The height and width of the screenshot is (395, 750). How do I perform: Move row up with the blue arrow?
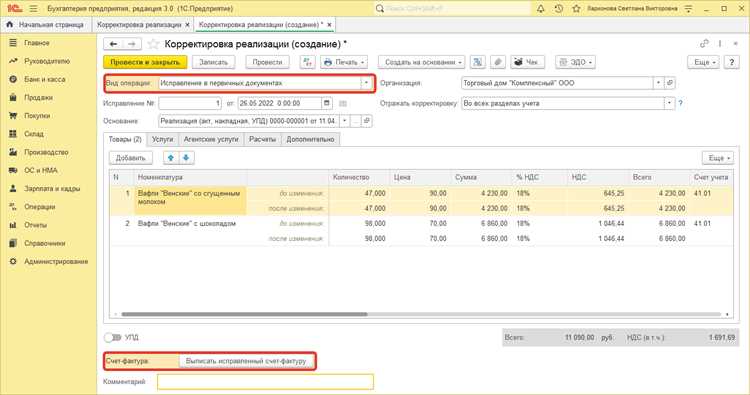(x=171, y=158)
